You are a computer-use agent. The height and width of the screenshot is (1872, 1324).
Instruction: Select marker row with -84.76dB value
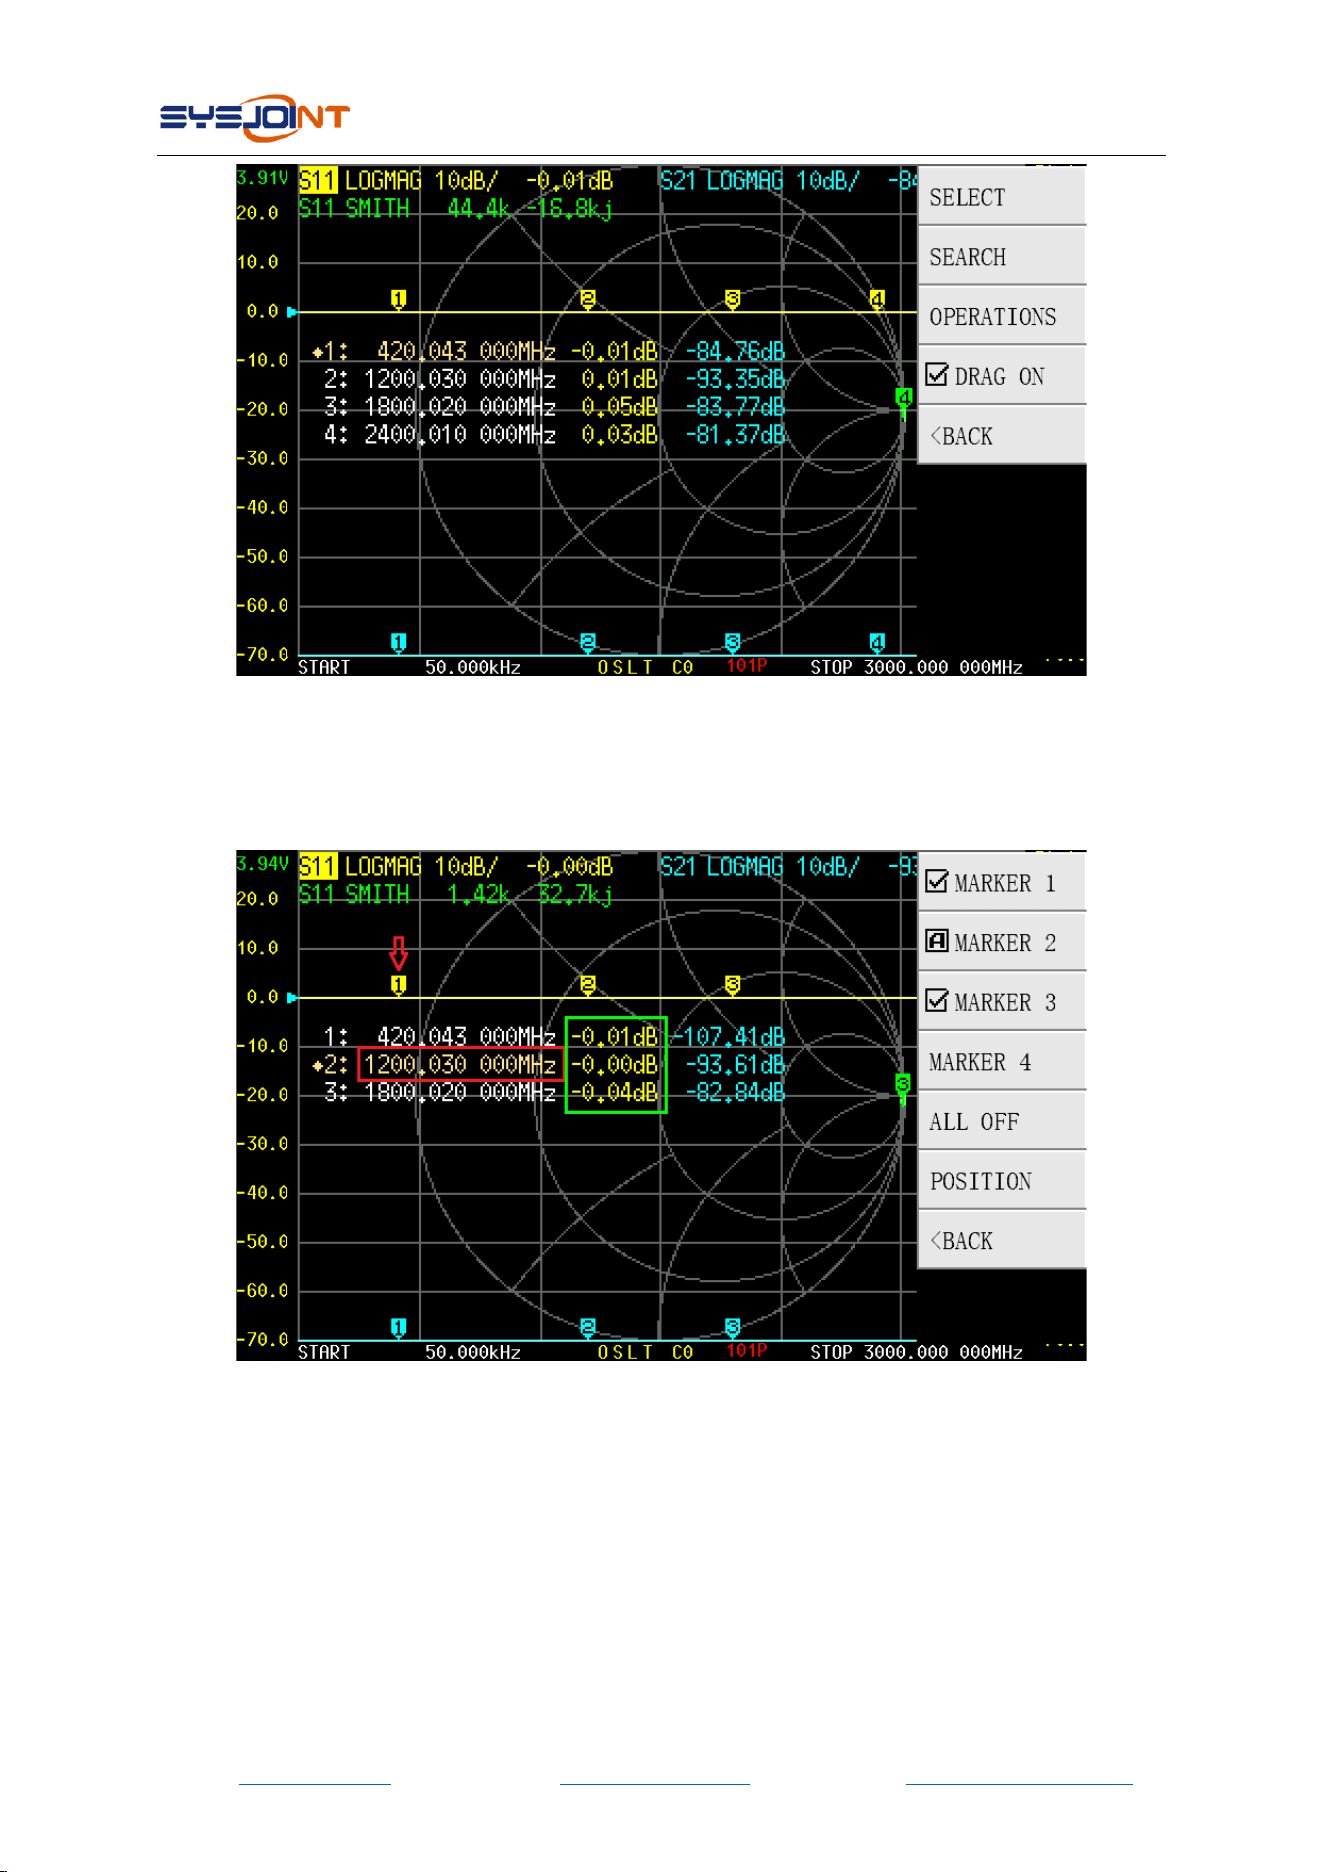tap(549, 351)
